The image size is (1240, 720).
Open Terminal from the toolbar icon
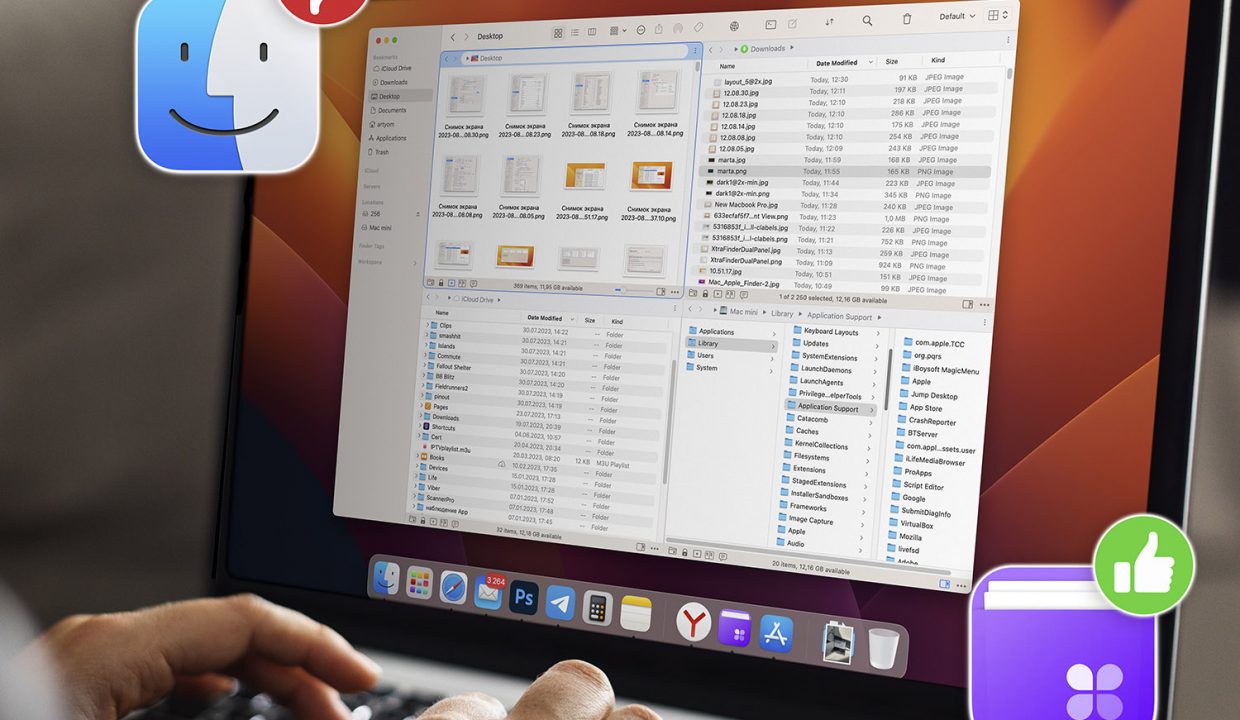click(771, 24)
